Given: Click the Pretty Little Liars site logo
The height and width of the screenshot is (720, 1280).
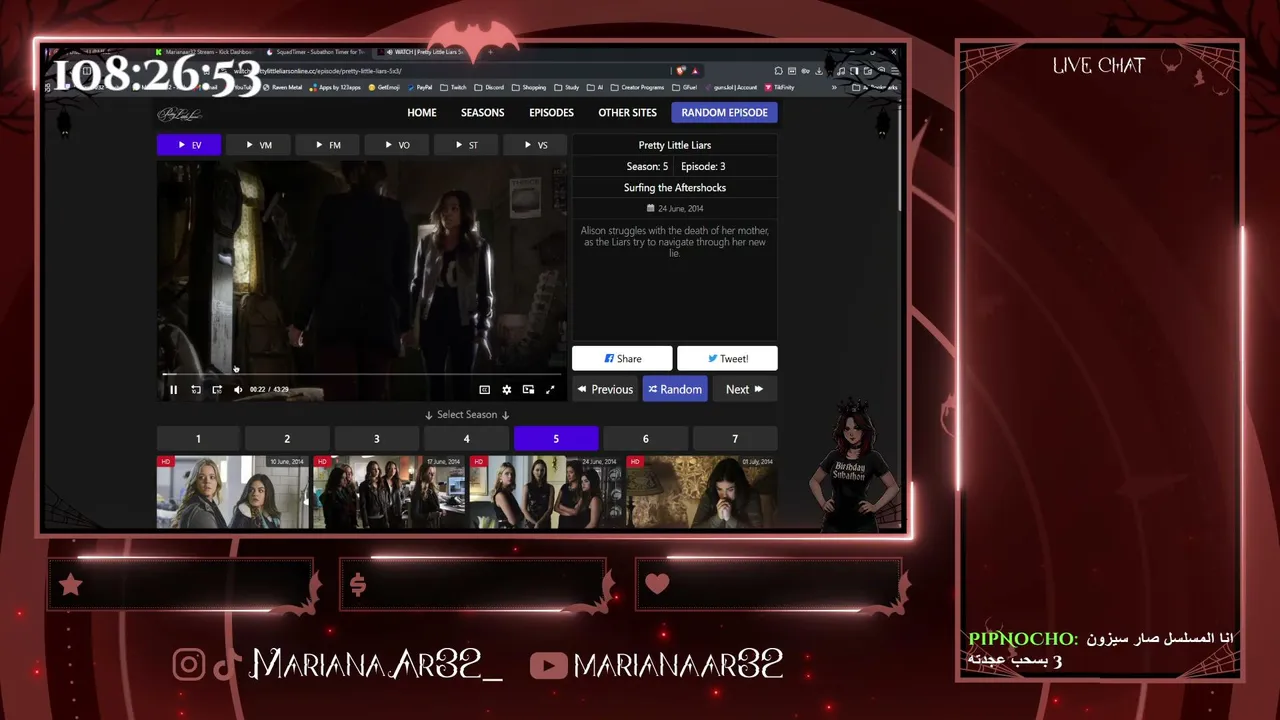Looking at the screenshot, I should click(x=180, y=114).
